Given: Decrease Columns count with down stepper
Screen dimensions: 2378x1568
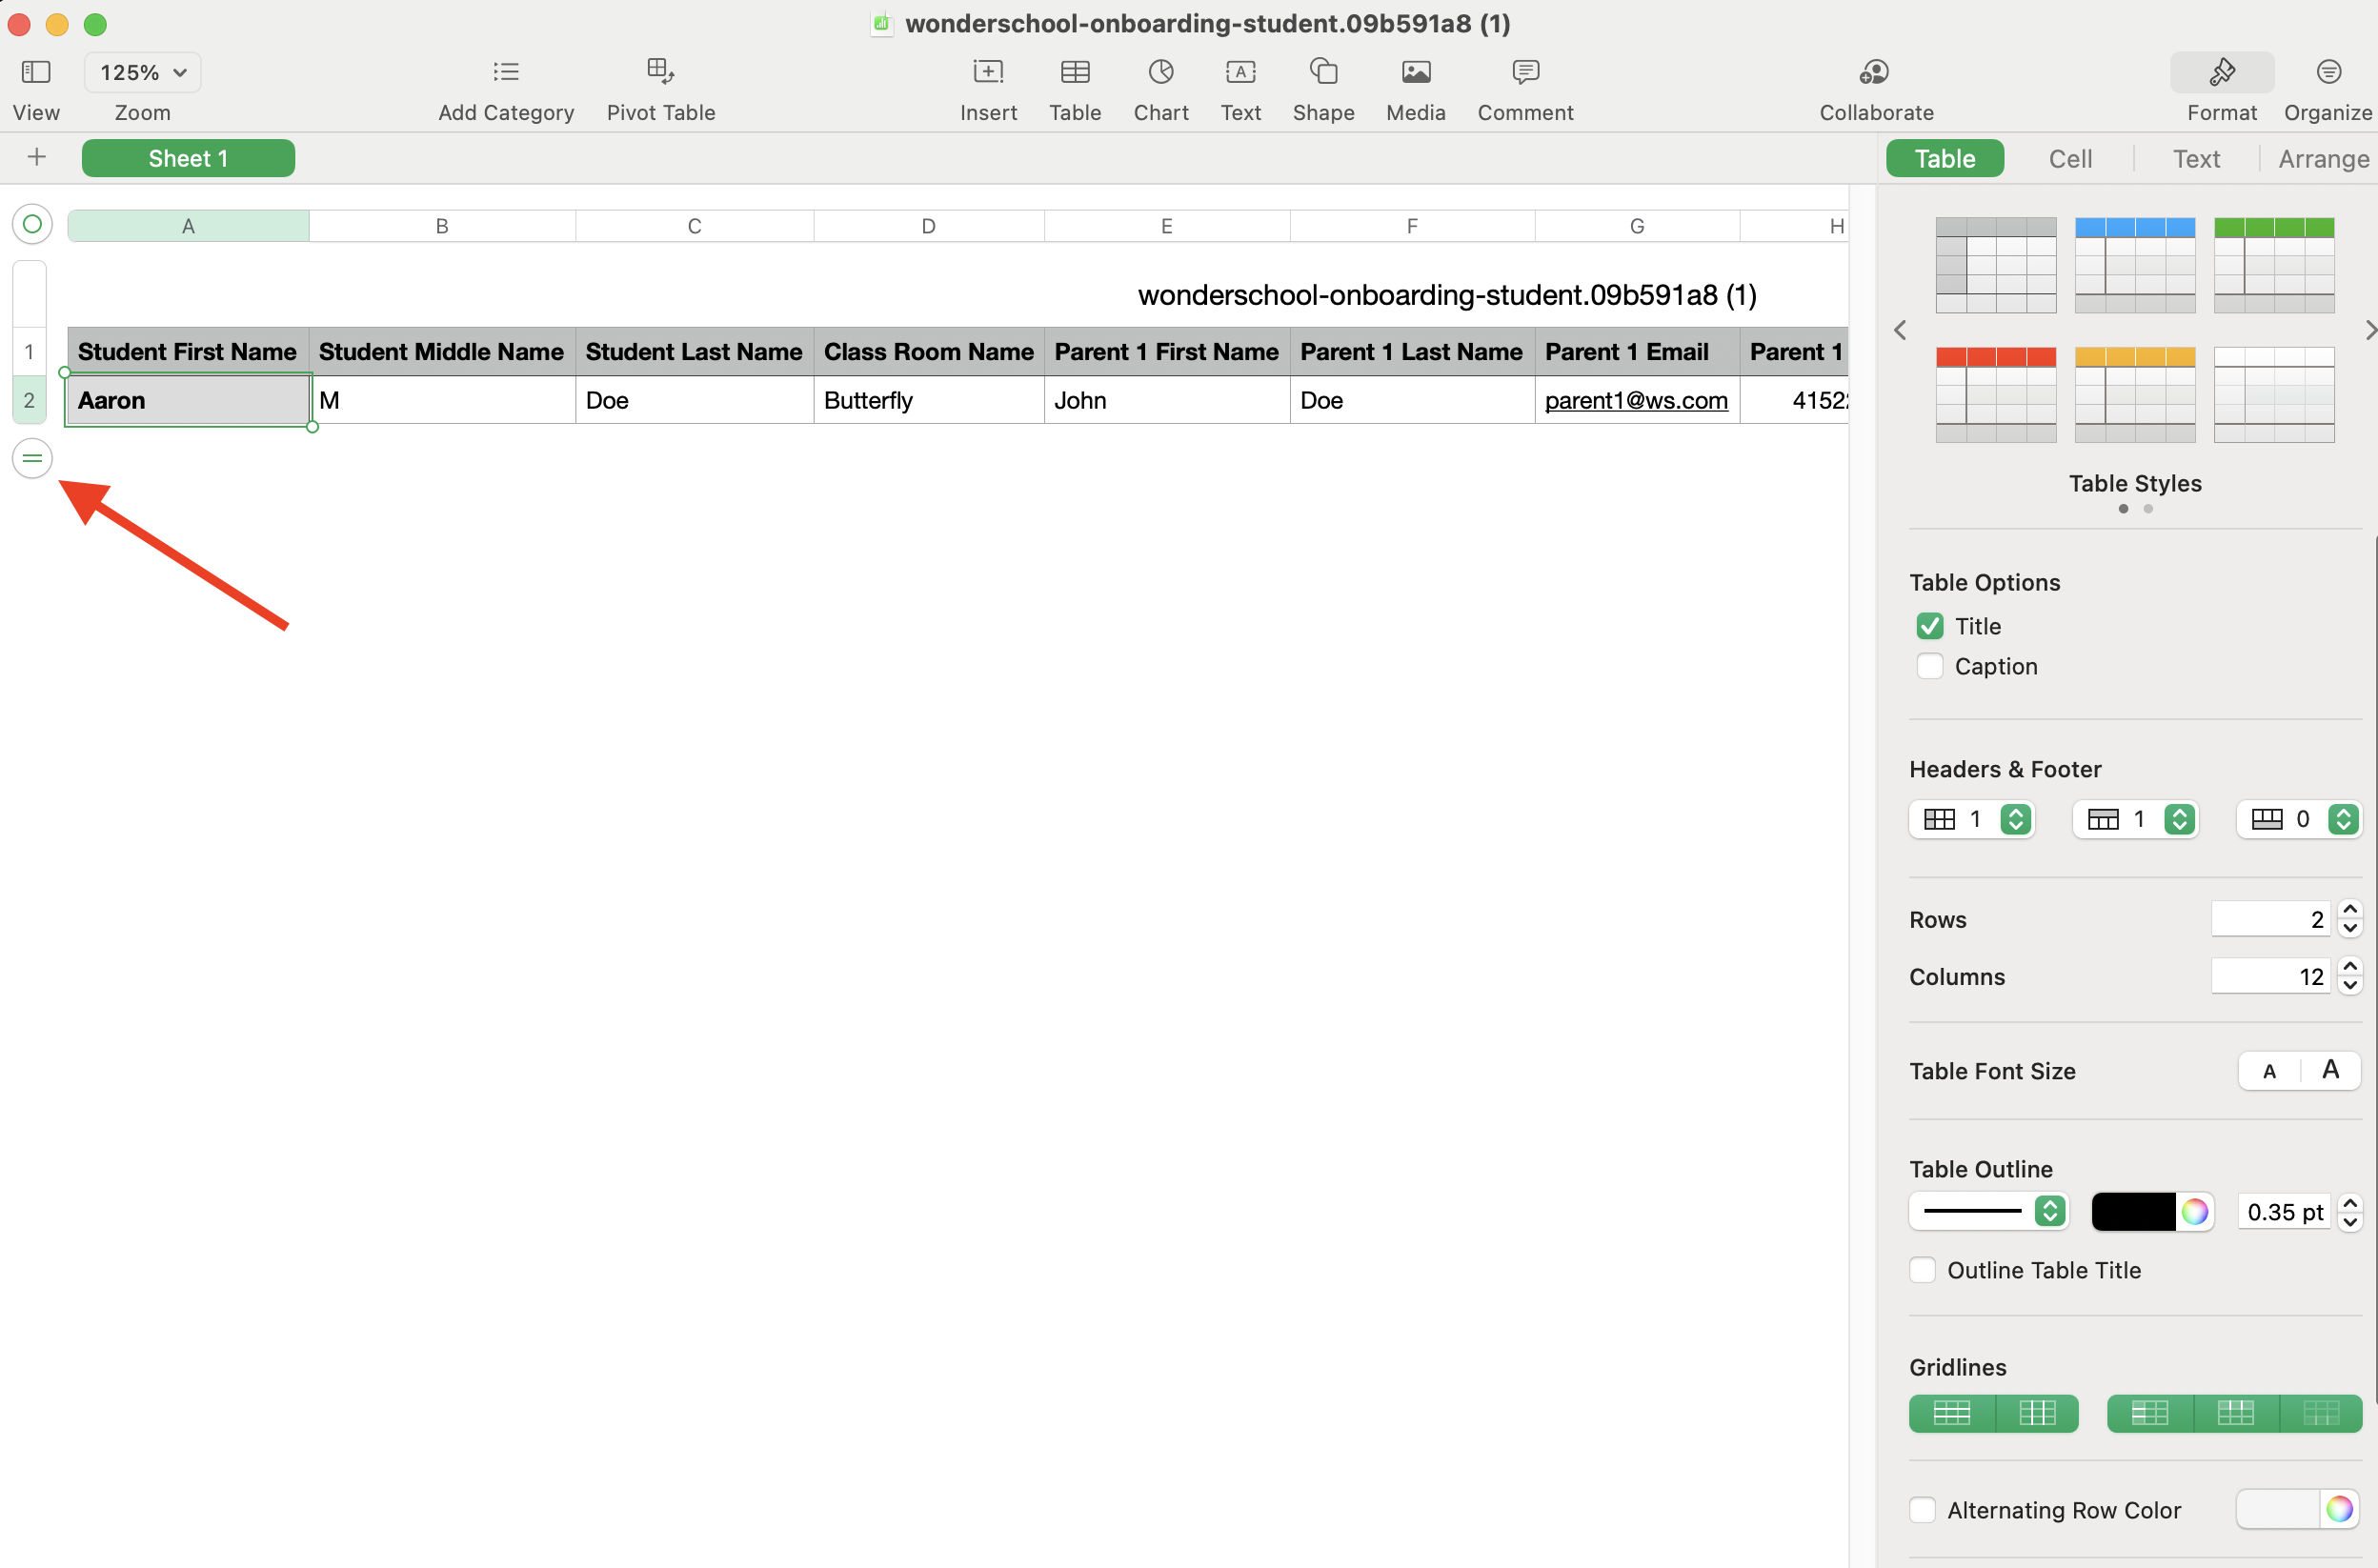Looking at the screenshot, I should pos(2350,986).
